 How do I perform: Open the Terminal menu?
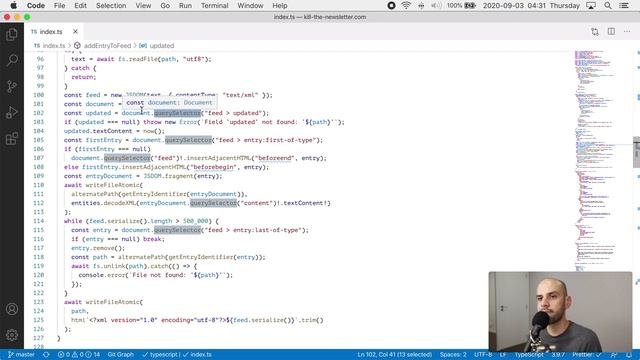pos(215,5)
